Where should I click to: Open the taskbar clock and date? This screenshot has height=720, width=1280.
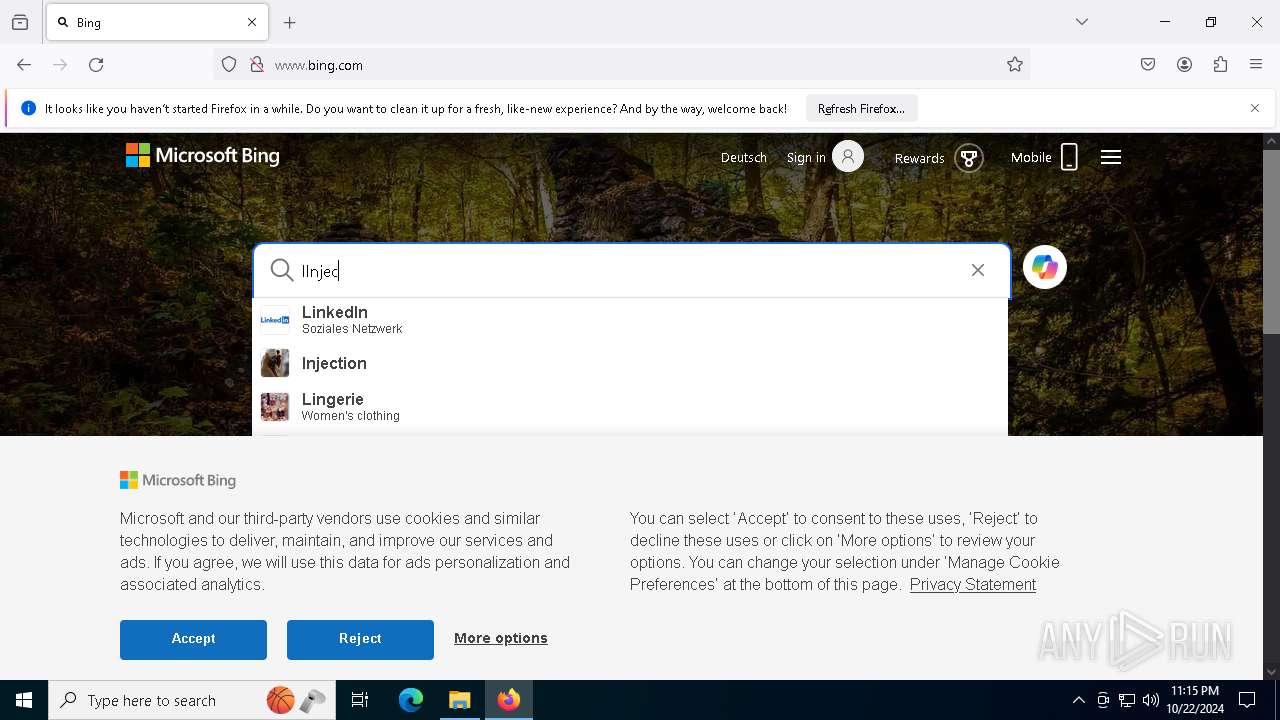(x=1195, y=700)
